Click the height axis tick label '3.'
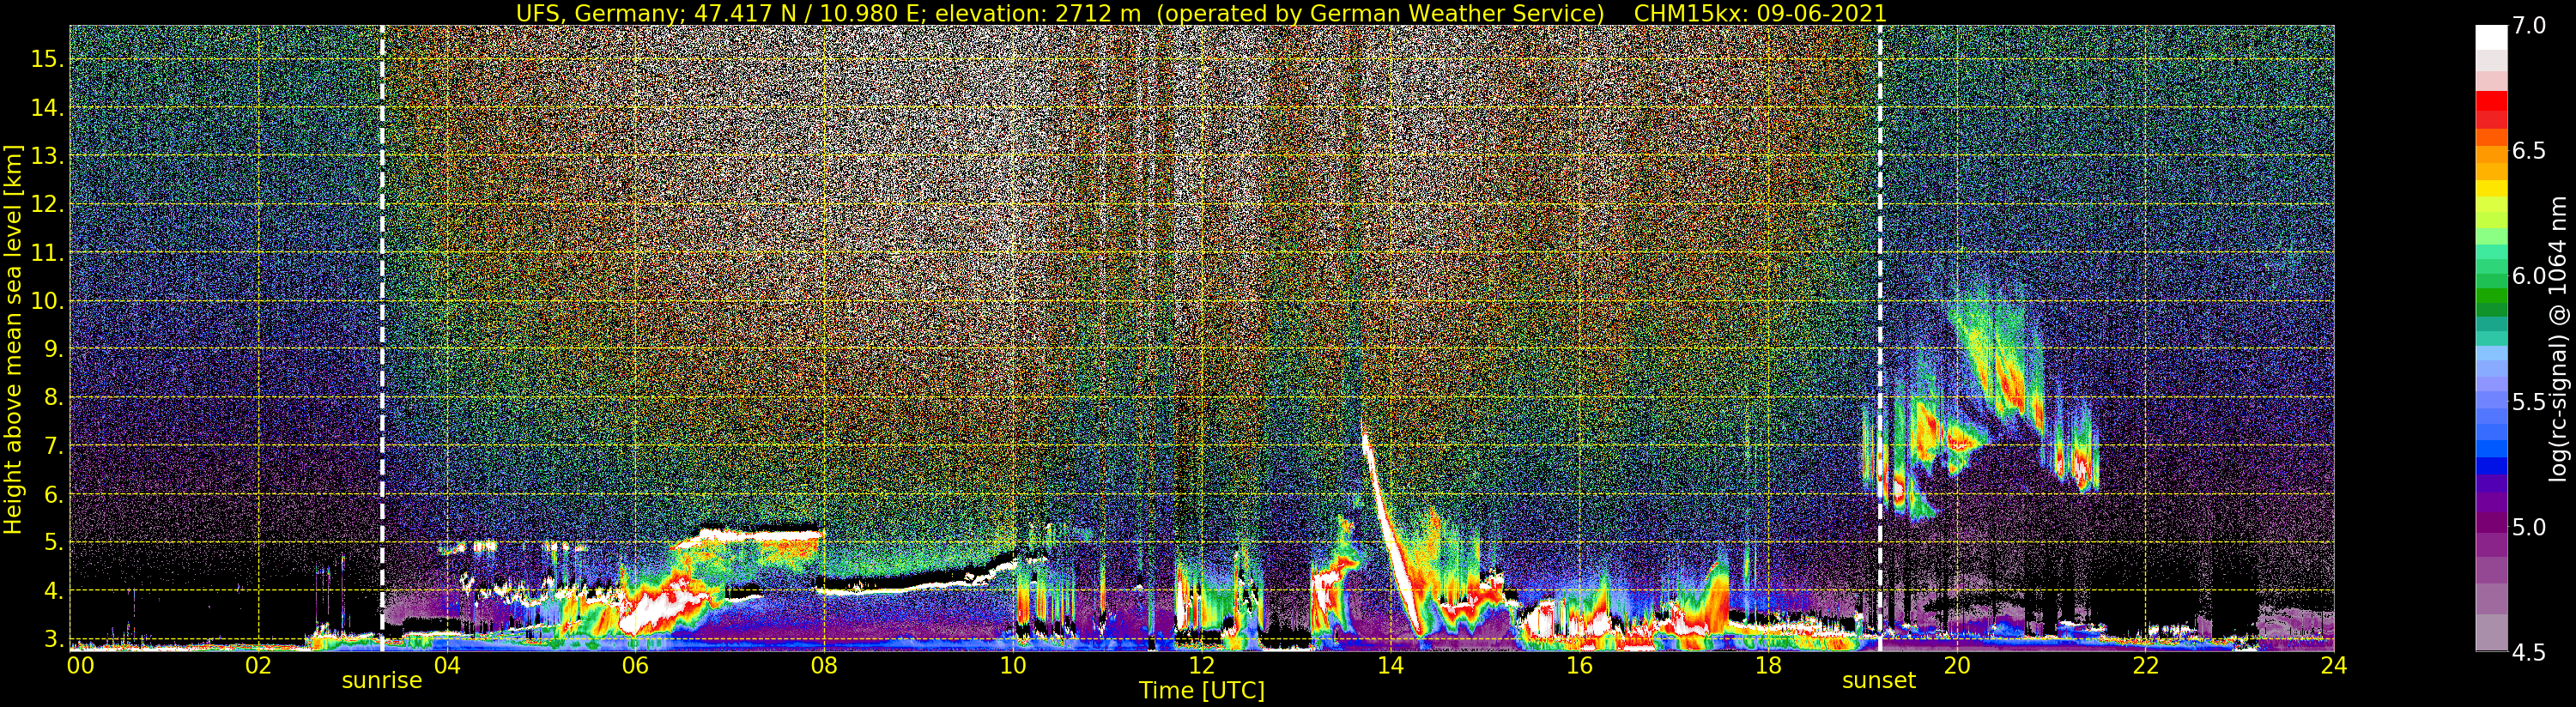The height and width of the screenshot is (707, 2576). point(54,639)
